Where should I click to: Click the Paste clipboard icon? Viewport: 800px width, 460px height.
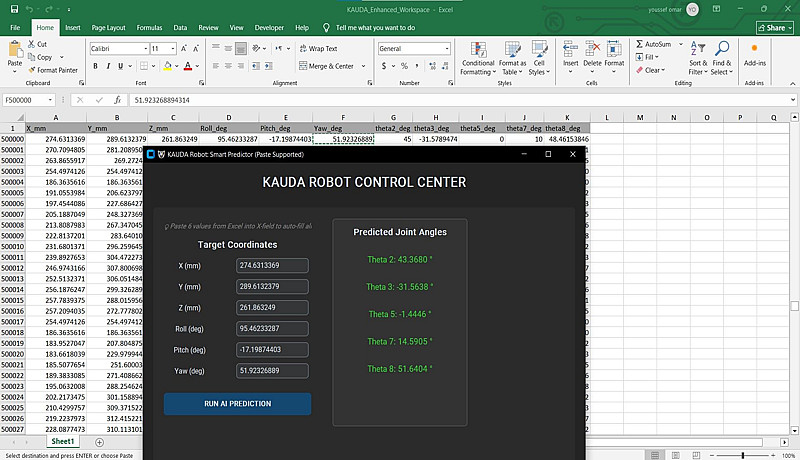point(15,50)
